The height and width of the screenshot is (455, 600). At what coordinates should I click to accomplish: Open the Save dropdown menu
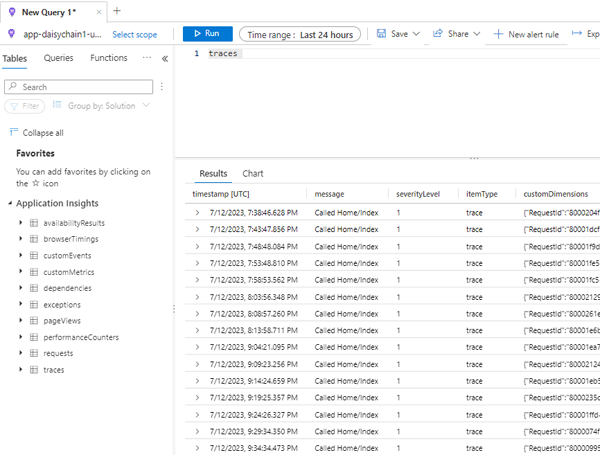point(395,34)
